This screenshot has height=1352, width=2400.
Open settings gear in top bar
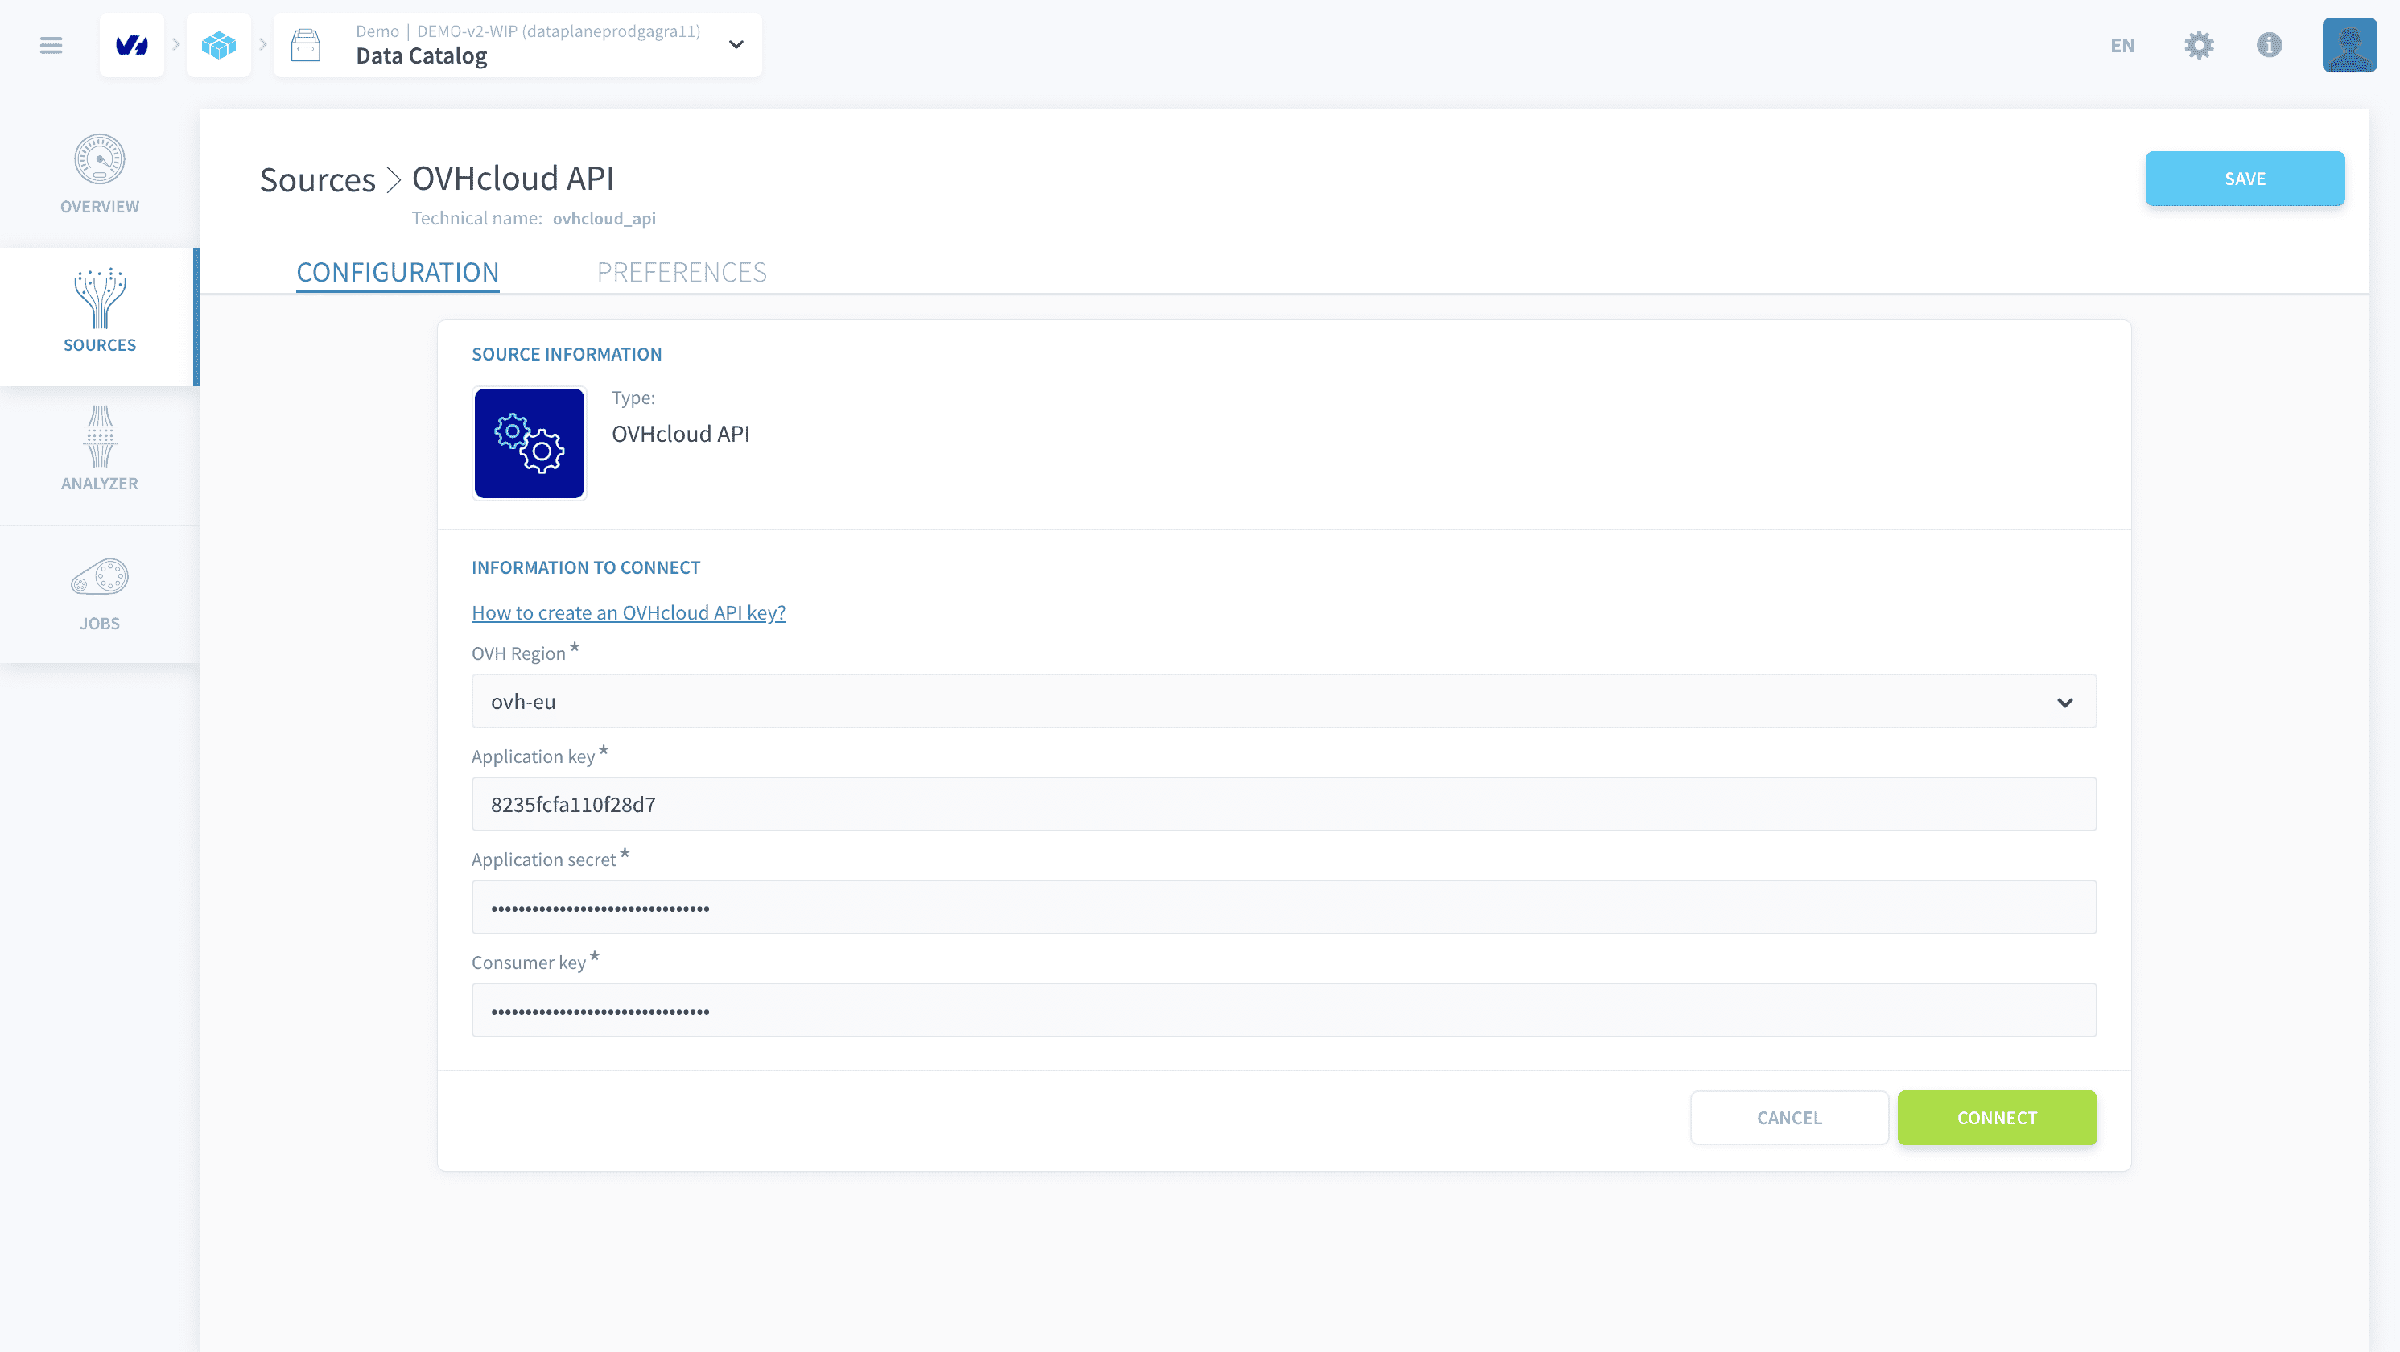click(2199, 45)
